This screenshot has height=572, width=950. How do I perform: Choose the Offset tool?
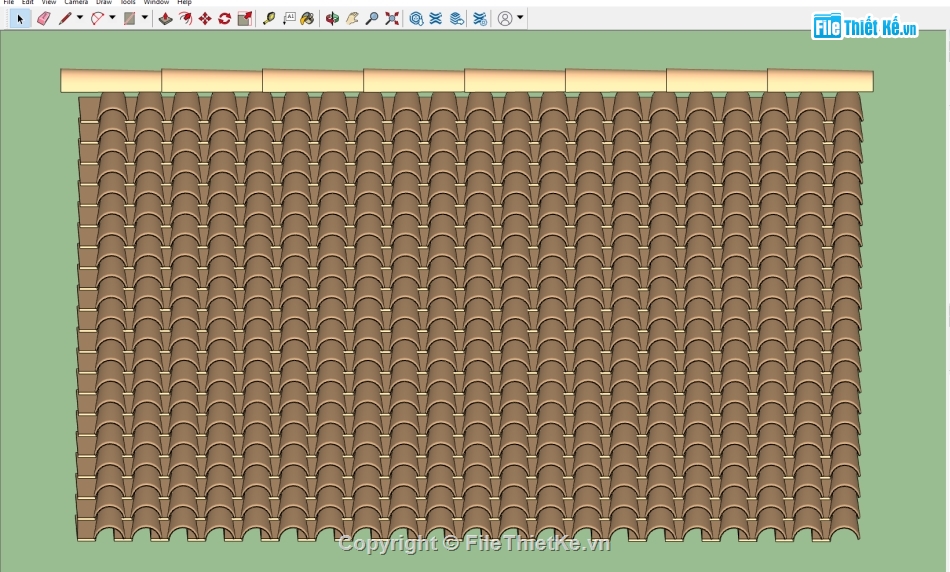coord(185,19)
